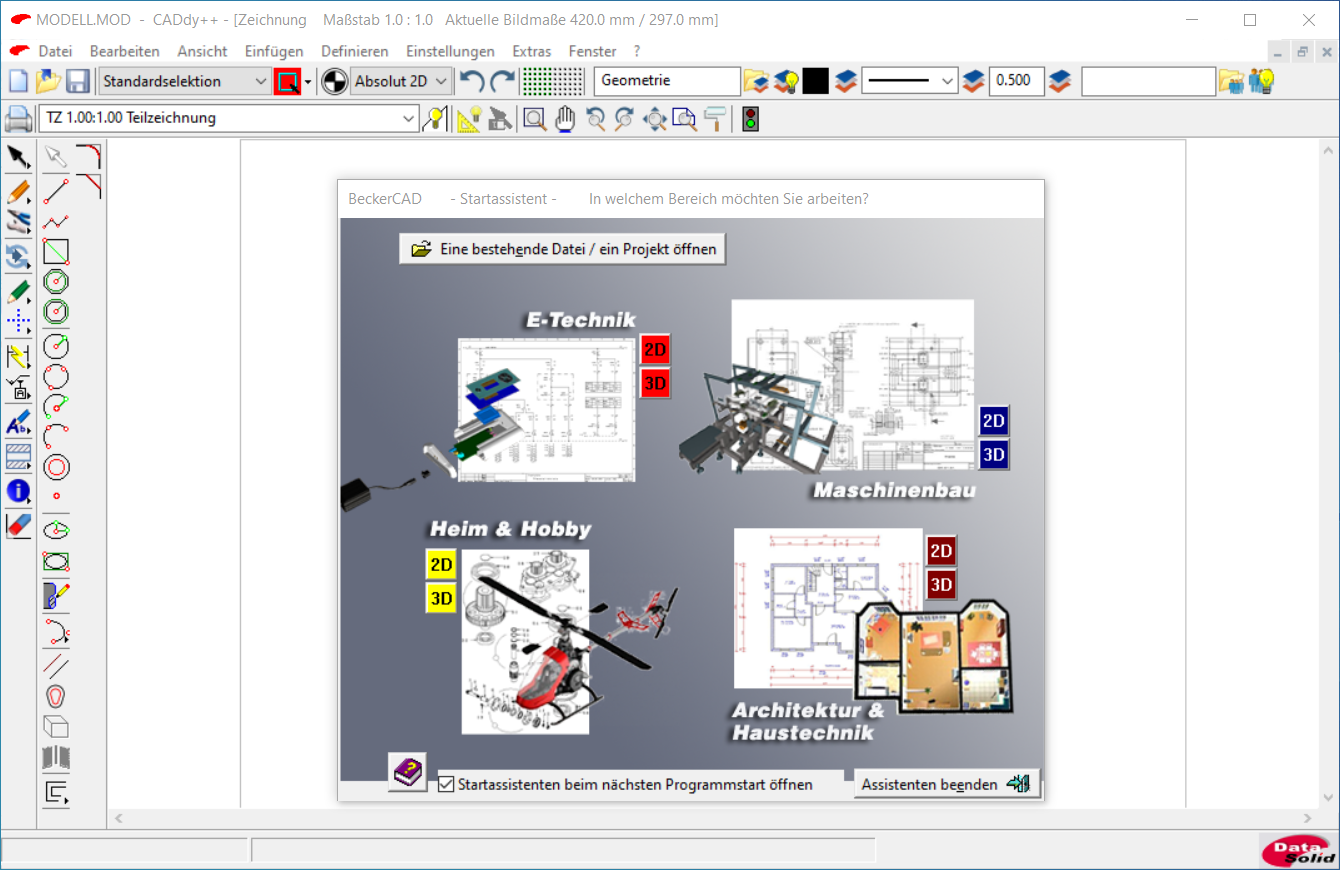Click Eine bestehende Datei / ein Projekt öffnen
This screenshot has width=1340, height=870.
coord(563,249)
